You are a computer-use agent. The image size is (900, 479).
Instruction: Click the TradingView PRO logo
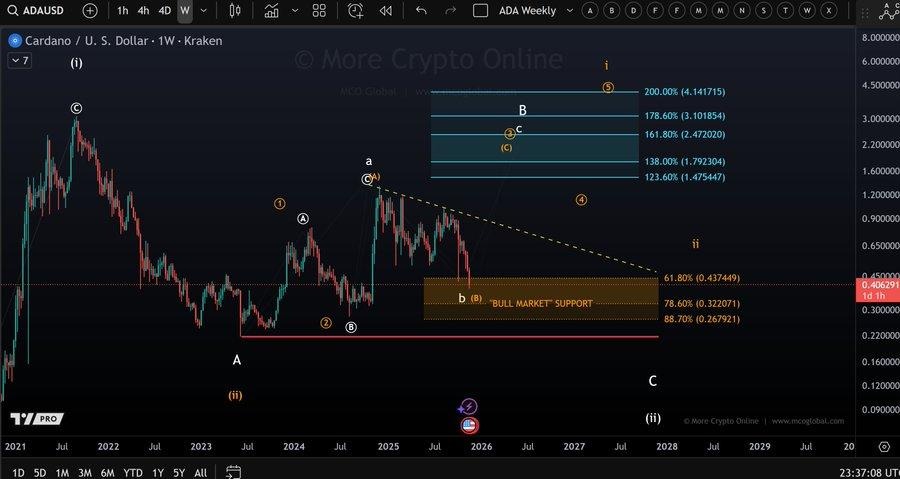[37, 419]
